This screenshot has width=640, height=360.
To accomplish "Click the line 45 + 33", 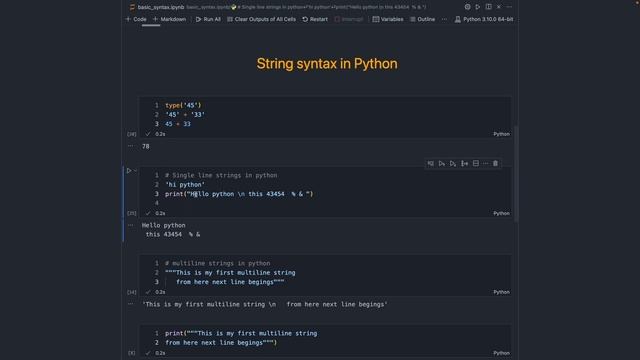I will (178, 124).
